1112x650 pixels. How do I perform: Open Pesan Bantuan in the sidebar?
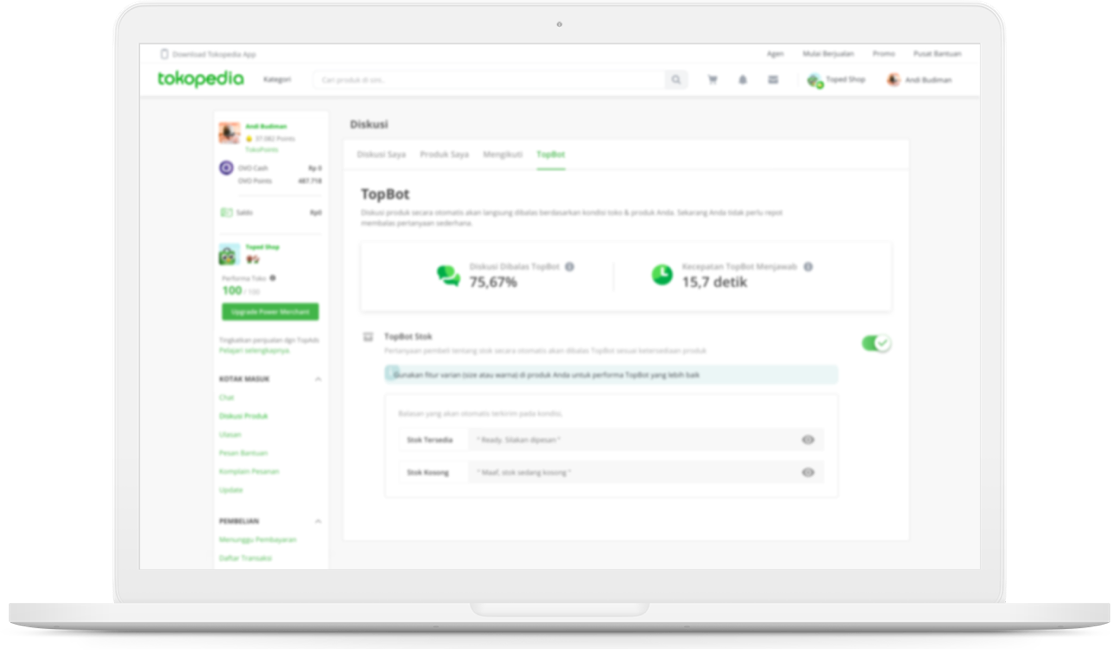coord(243,453)
